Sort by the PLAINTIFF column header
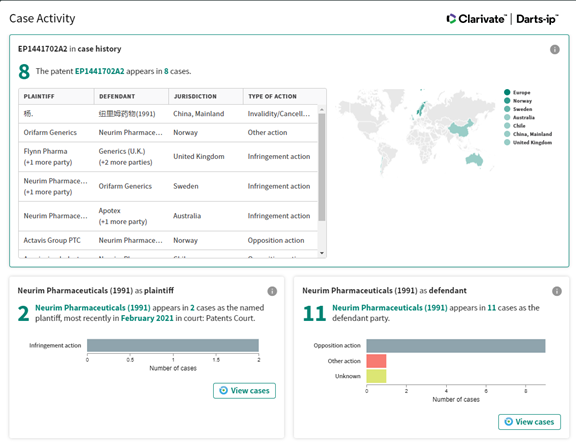 pos(56,97)
